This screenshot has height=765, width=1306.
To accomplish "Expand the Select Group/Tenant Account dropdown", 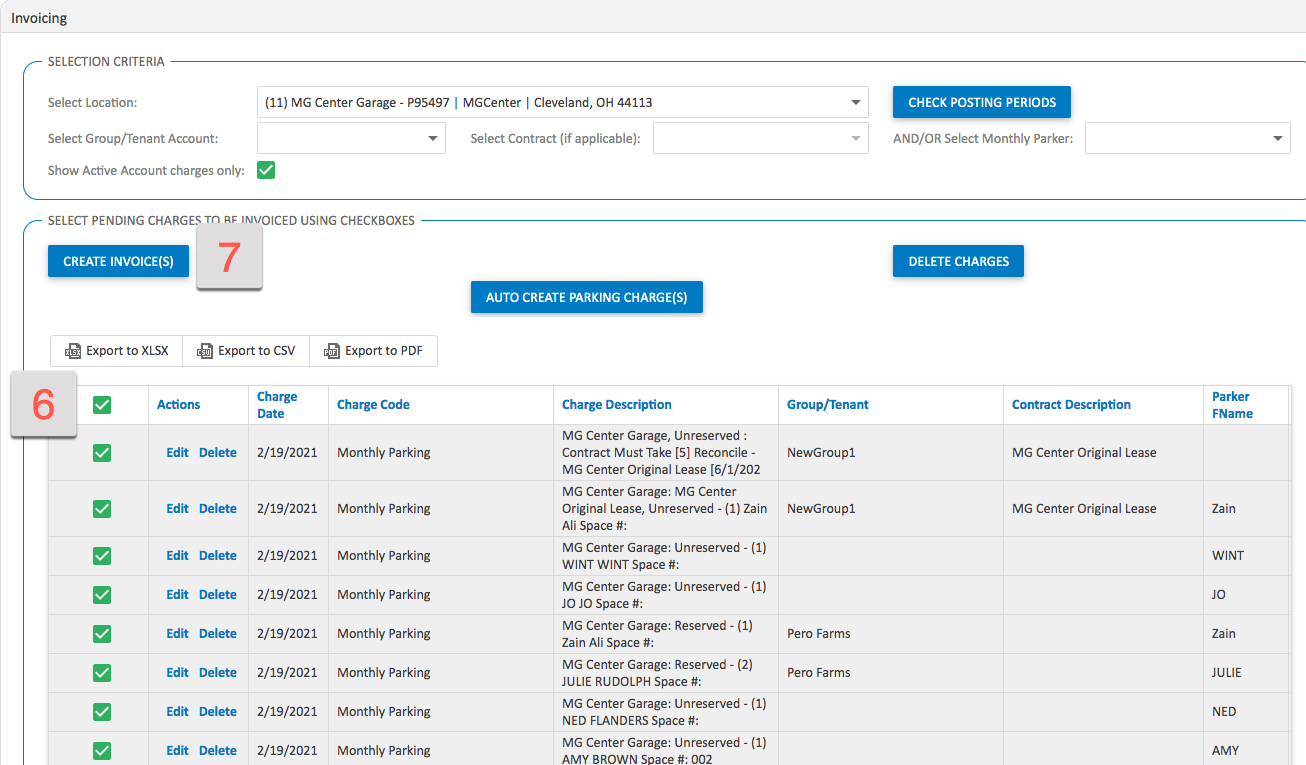I will tap(432, 138).
